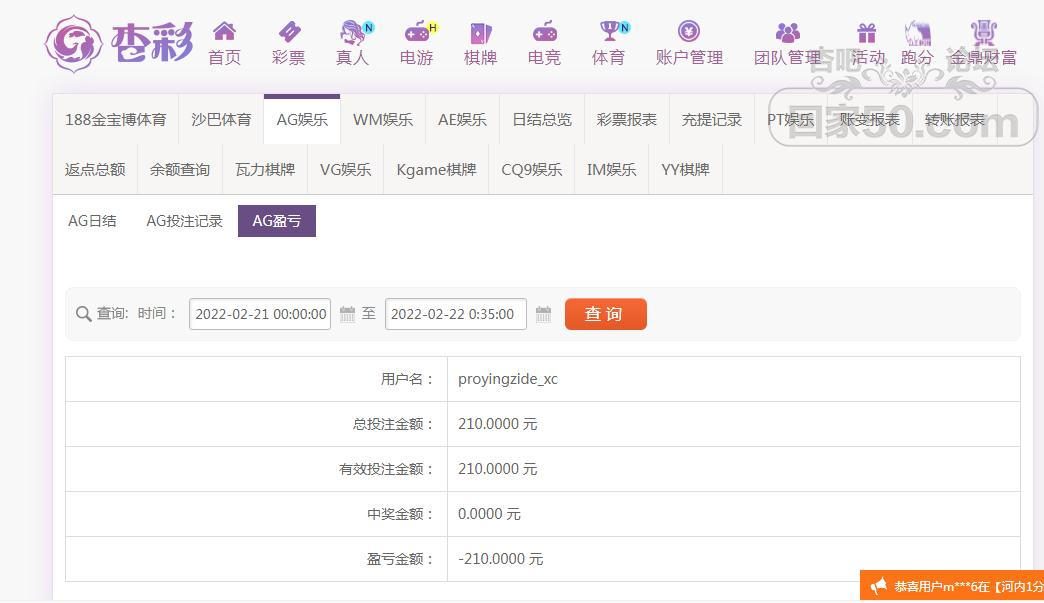
Task: Open 日结总览 tab
Action: coord(542,120)
